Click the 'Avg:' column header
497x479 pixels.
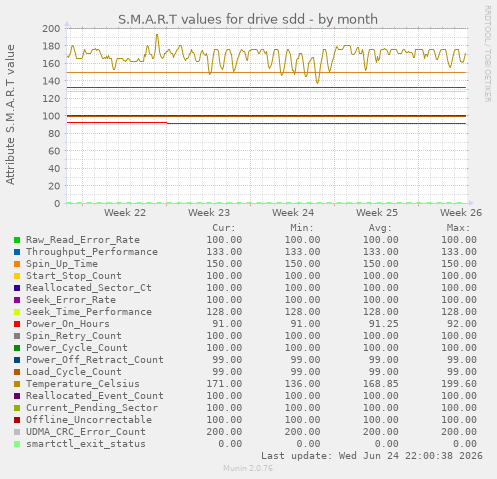(380, 228)
